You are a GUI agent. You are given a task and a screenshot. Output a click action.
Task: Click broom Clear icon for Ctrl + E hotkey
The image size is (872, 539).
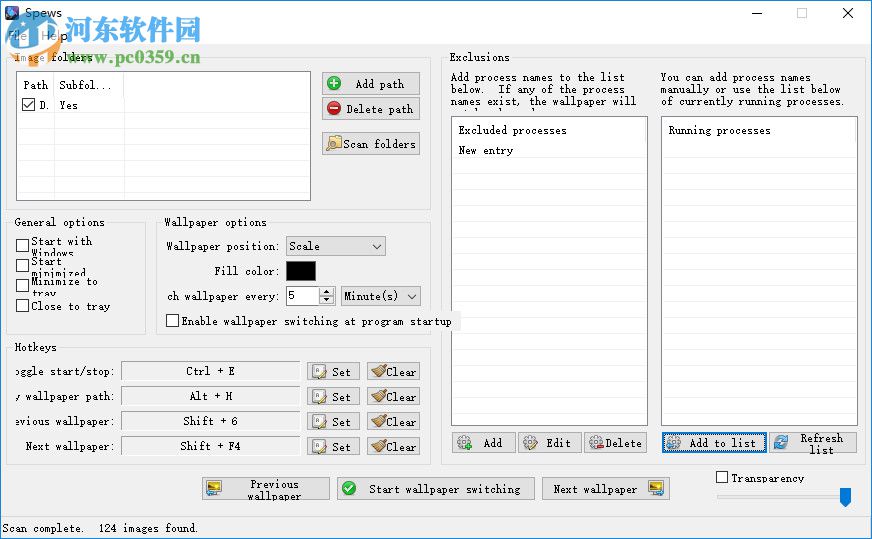pos(379,371)
